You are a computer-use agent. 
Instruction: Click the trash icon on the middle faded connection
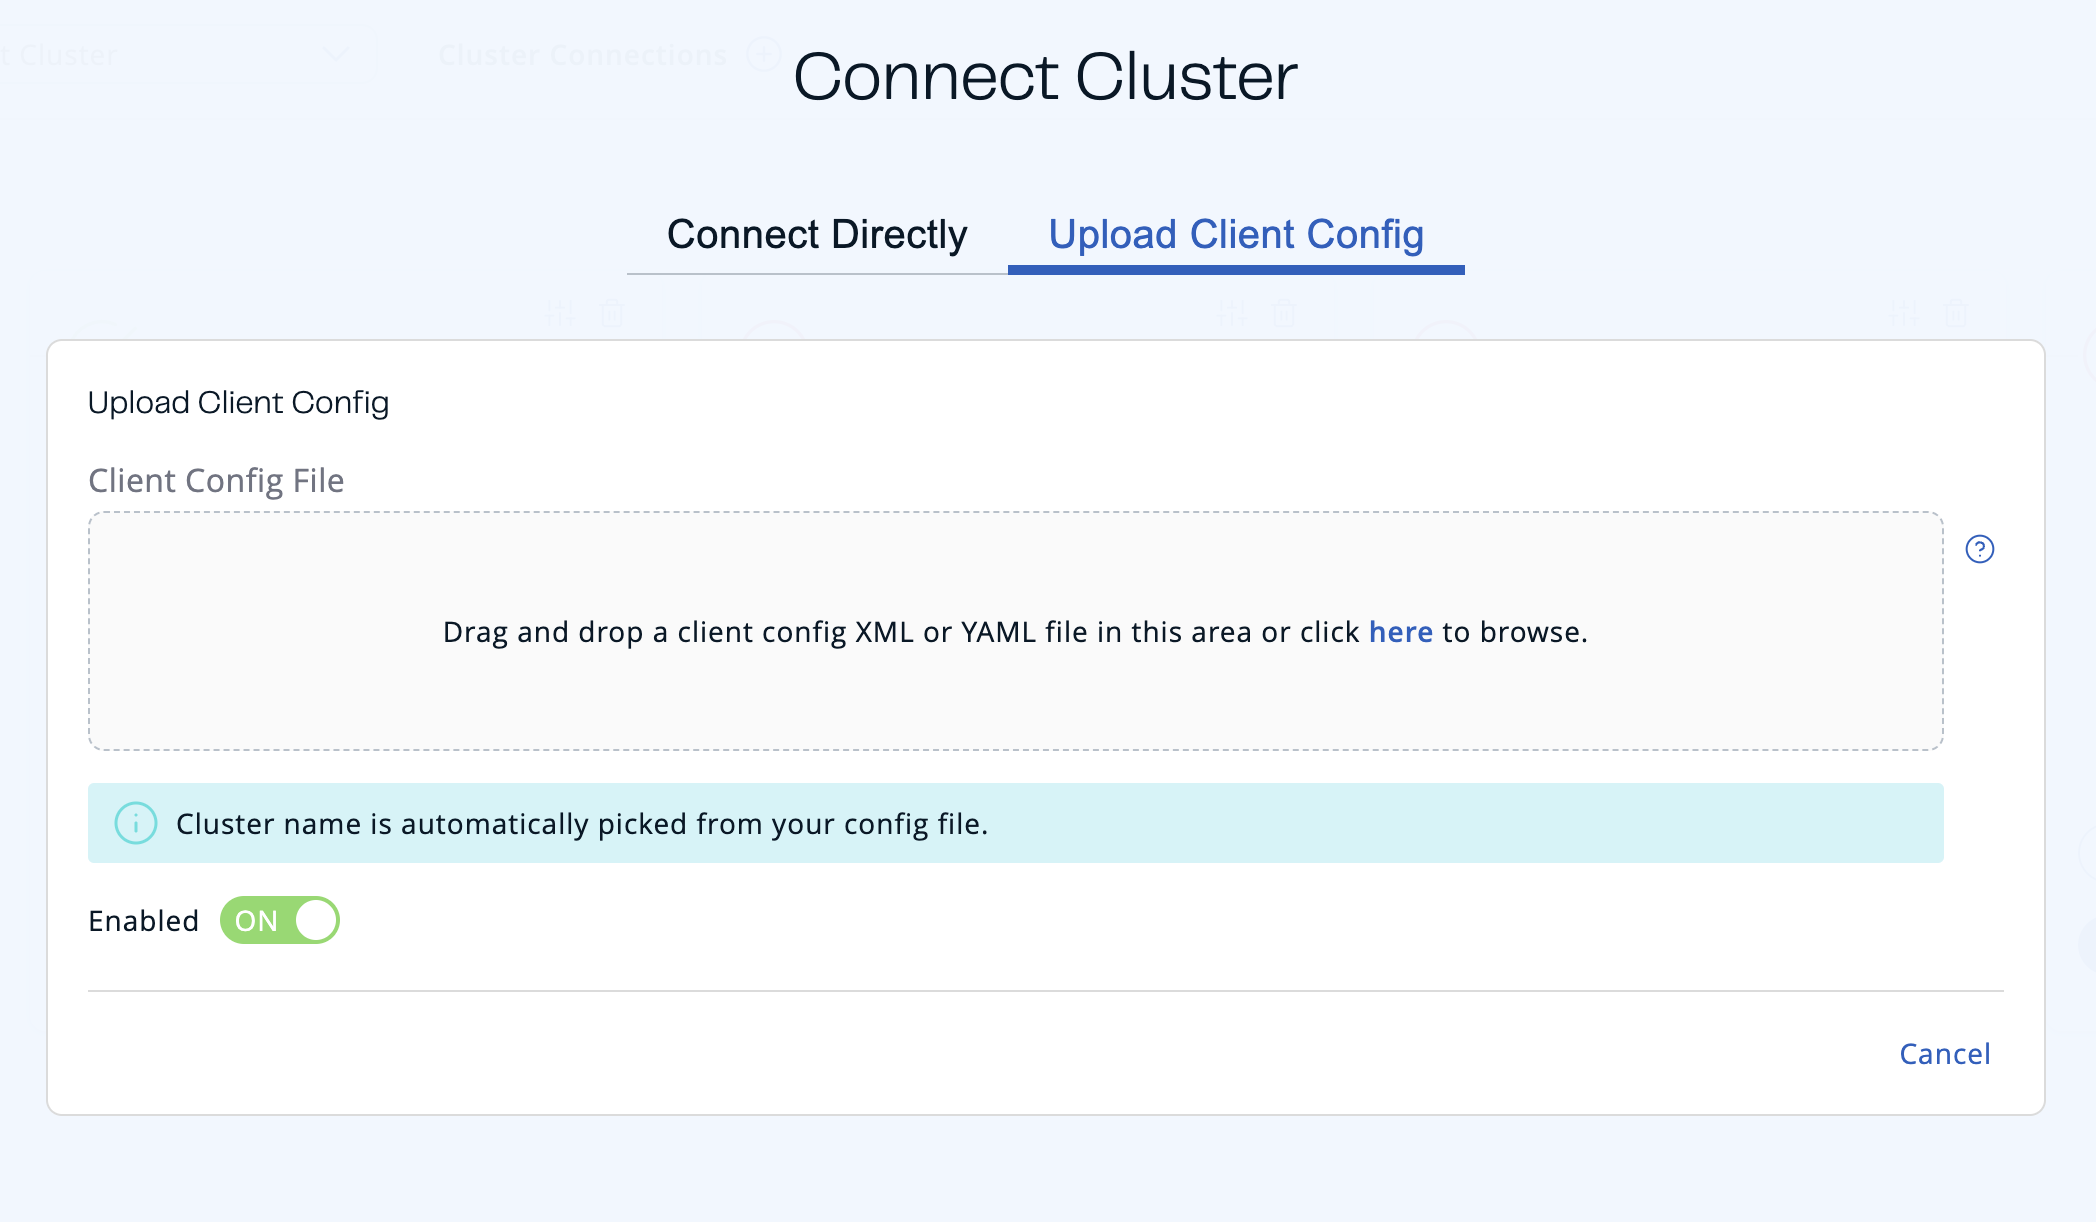(1282, 313)
